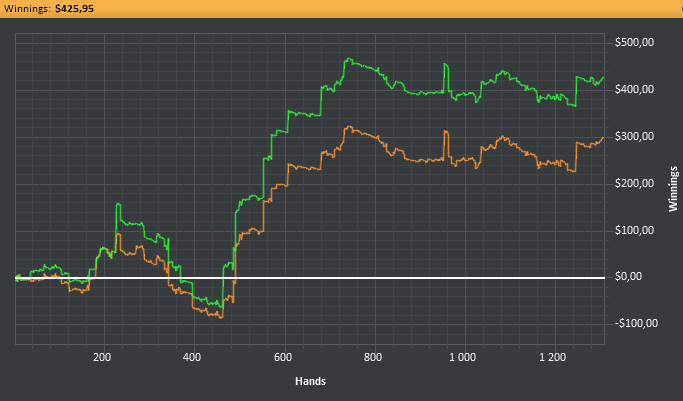Click the $400,00 y-axis label

click(x=634, y=90)
